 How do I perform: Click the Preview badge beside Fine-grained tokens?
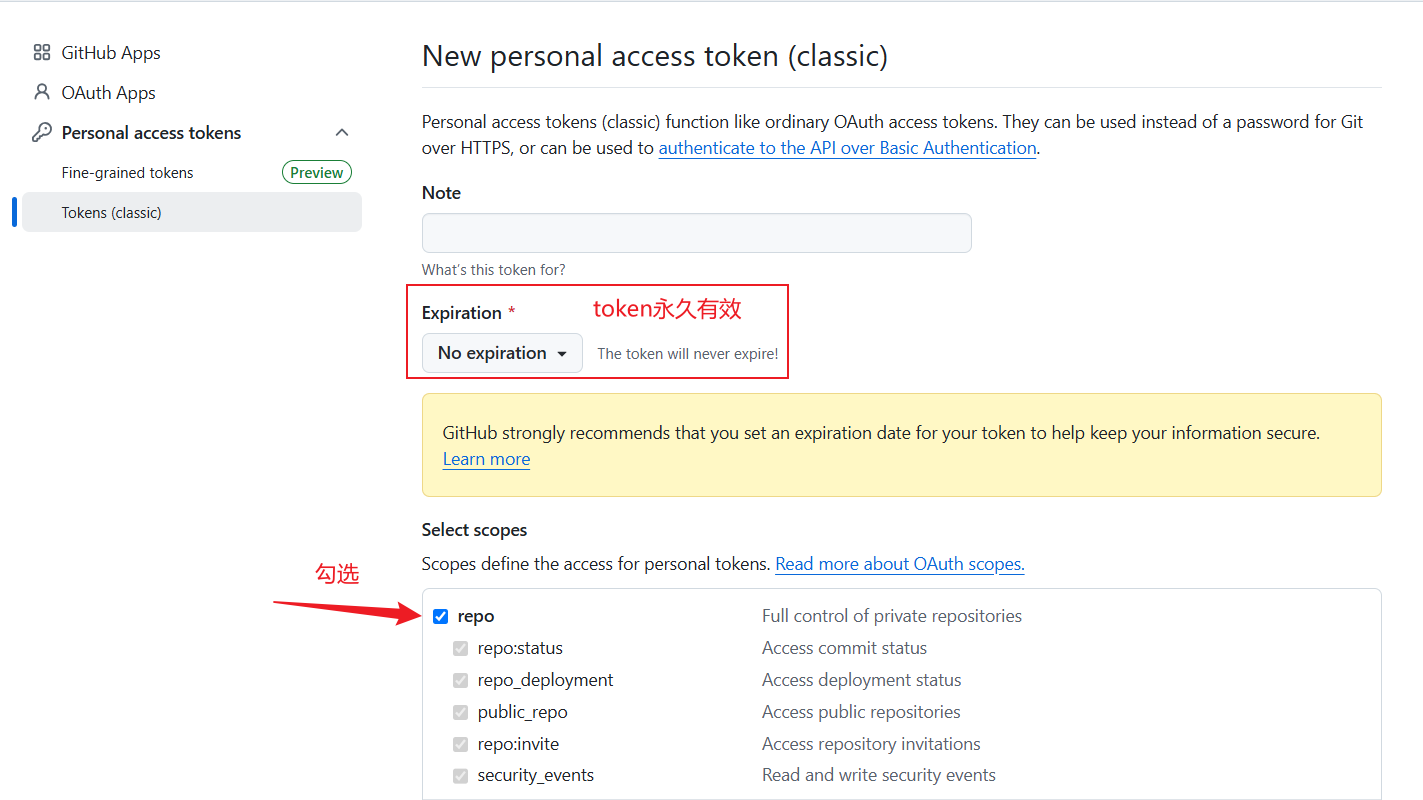(317, 173)
